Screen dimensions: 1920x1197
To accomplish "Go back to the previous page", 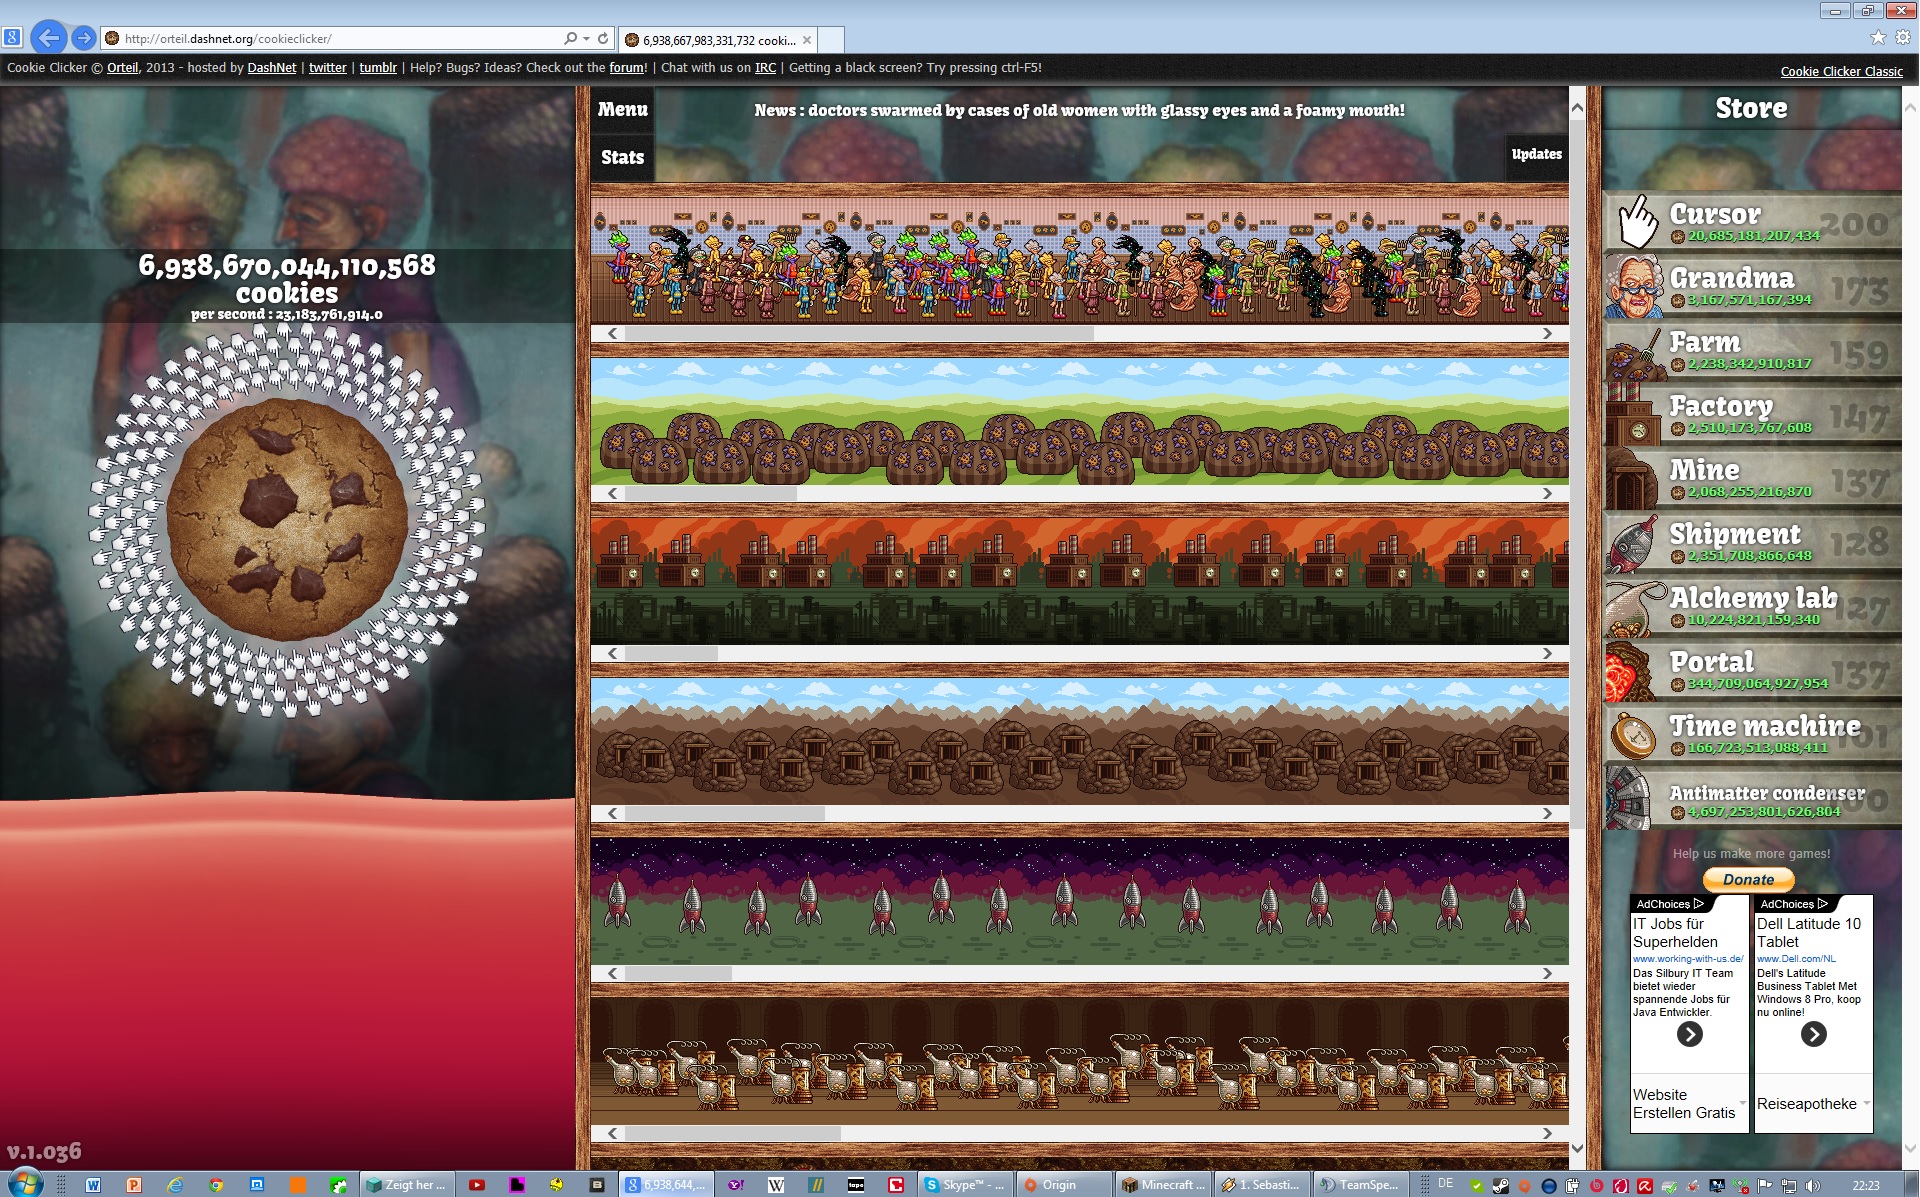I will point(48,38).
